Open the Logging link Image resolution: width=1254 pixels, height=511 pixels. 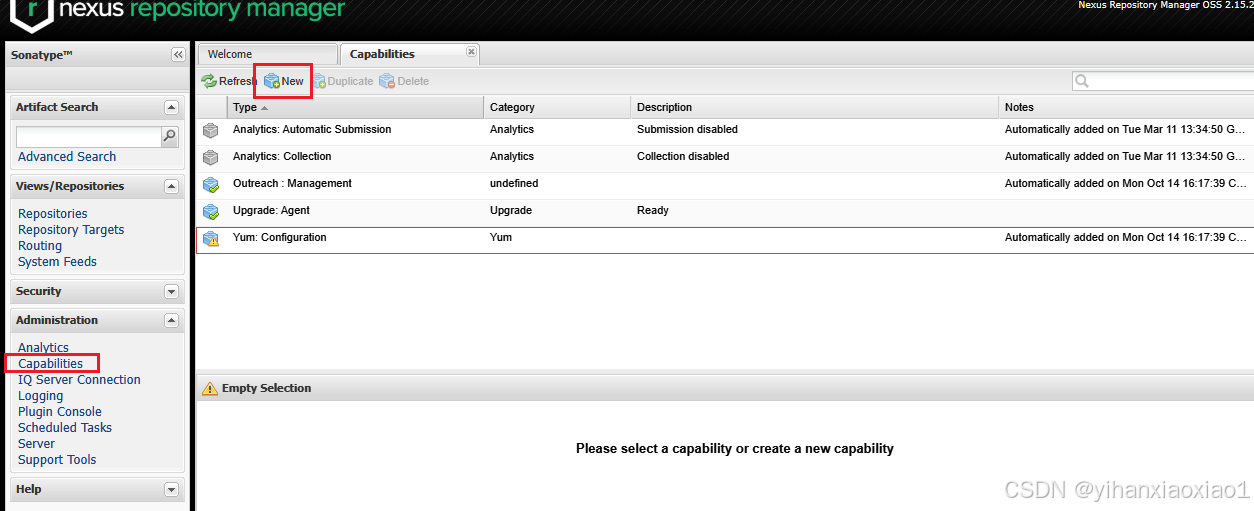pos(40,396)
